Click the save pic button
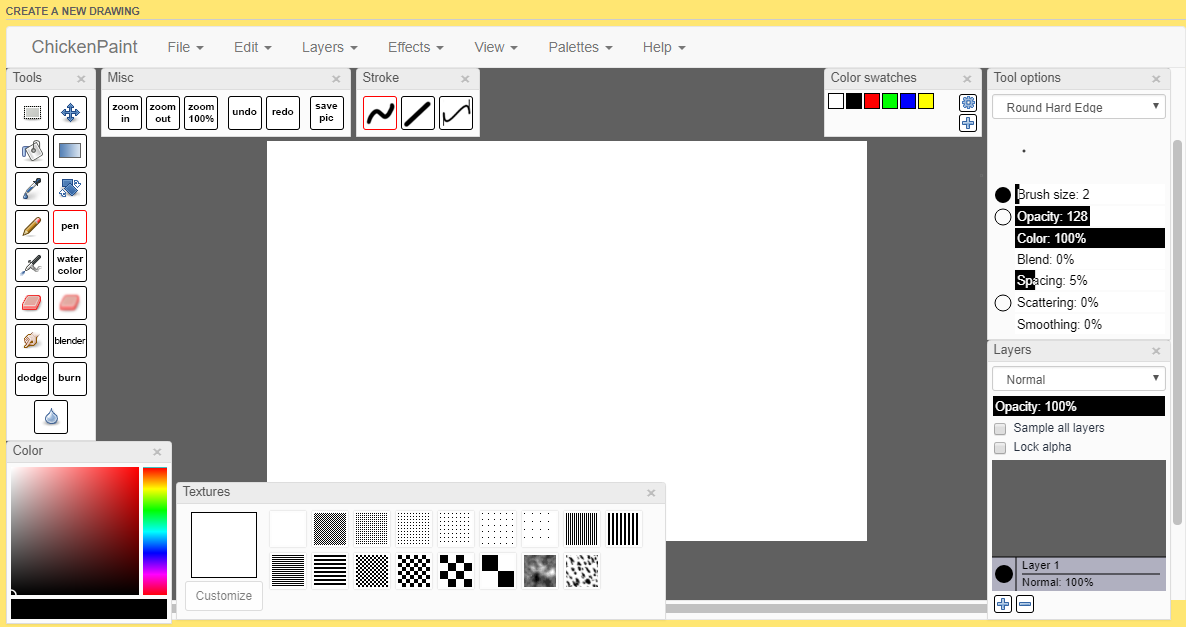The height and width of the screenshot is (627, 1186). 327,113
